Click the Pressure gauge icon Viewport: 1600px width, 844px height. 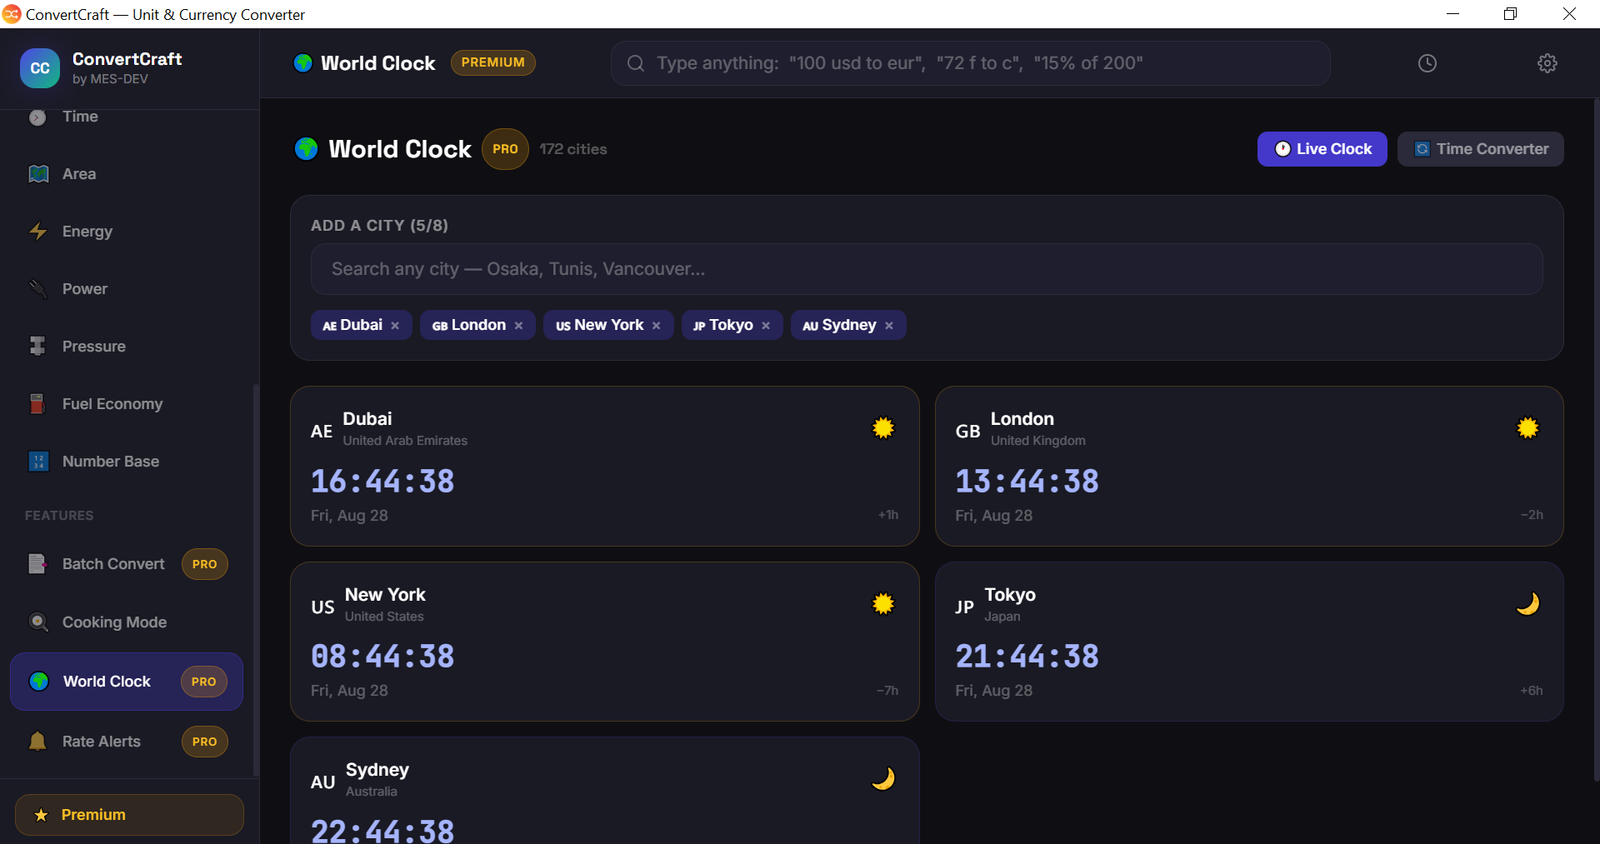pos(38,346)
